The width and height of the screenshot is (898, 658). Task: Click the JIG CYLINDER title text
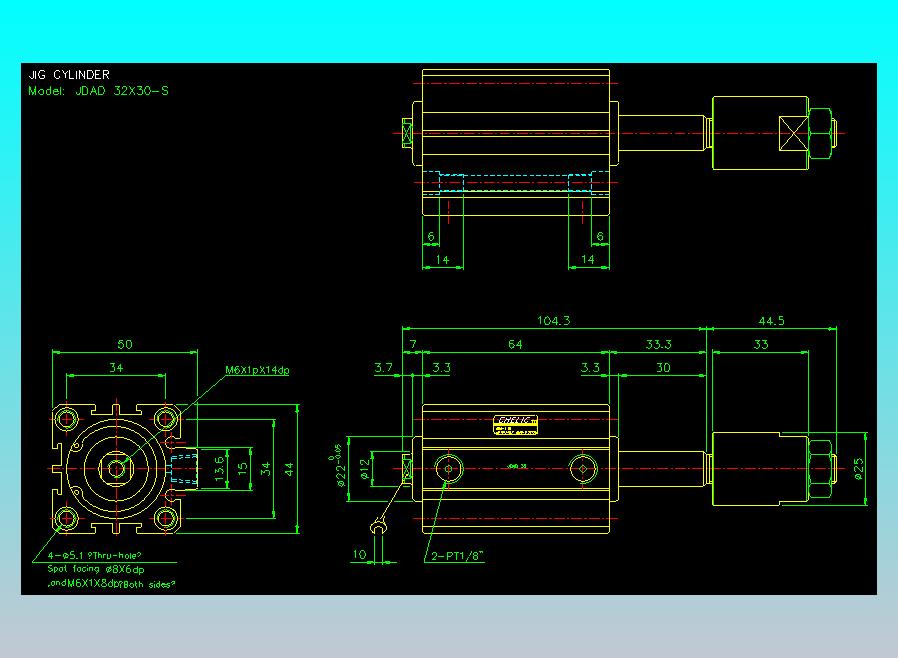[69, 74]
